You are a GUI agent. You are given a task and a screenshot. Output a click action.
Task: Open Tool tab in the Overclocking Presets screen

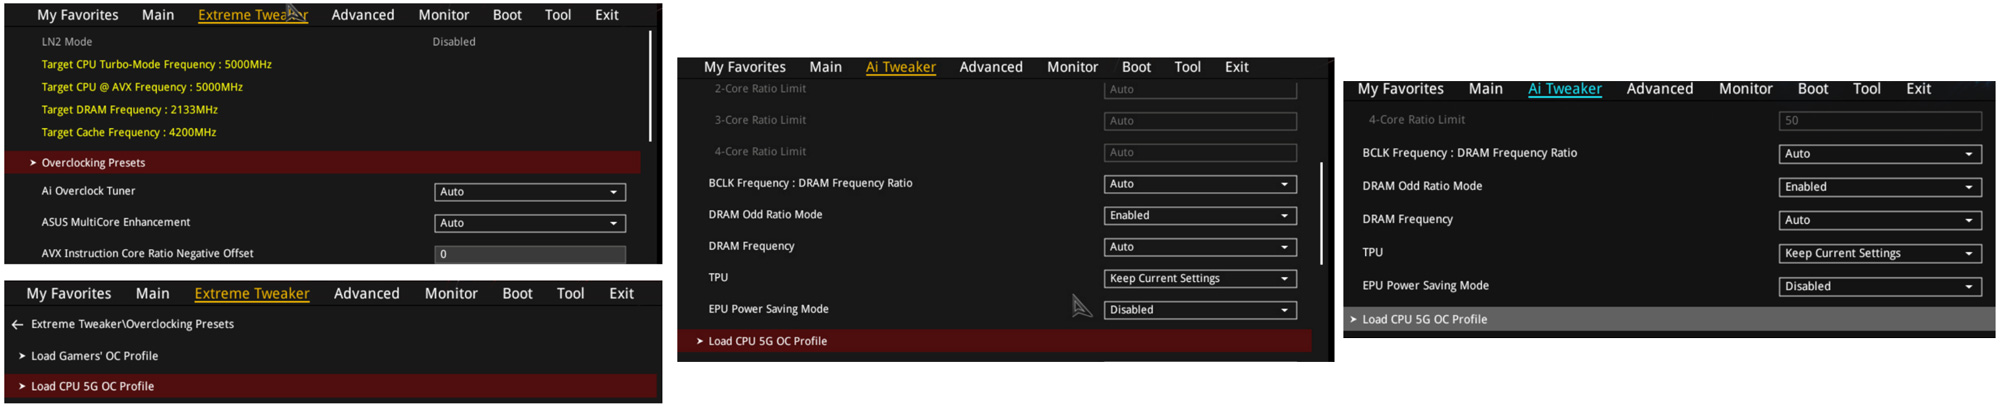[571, 293]
